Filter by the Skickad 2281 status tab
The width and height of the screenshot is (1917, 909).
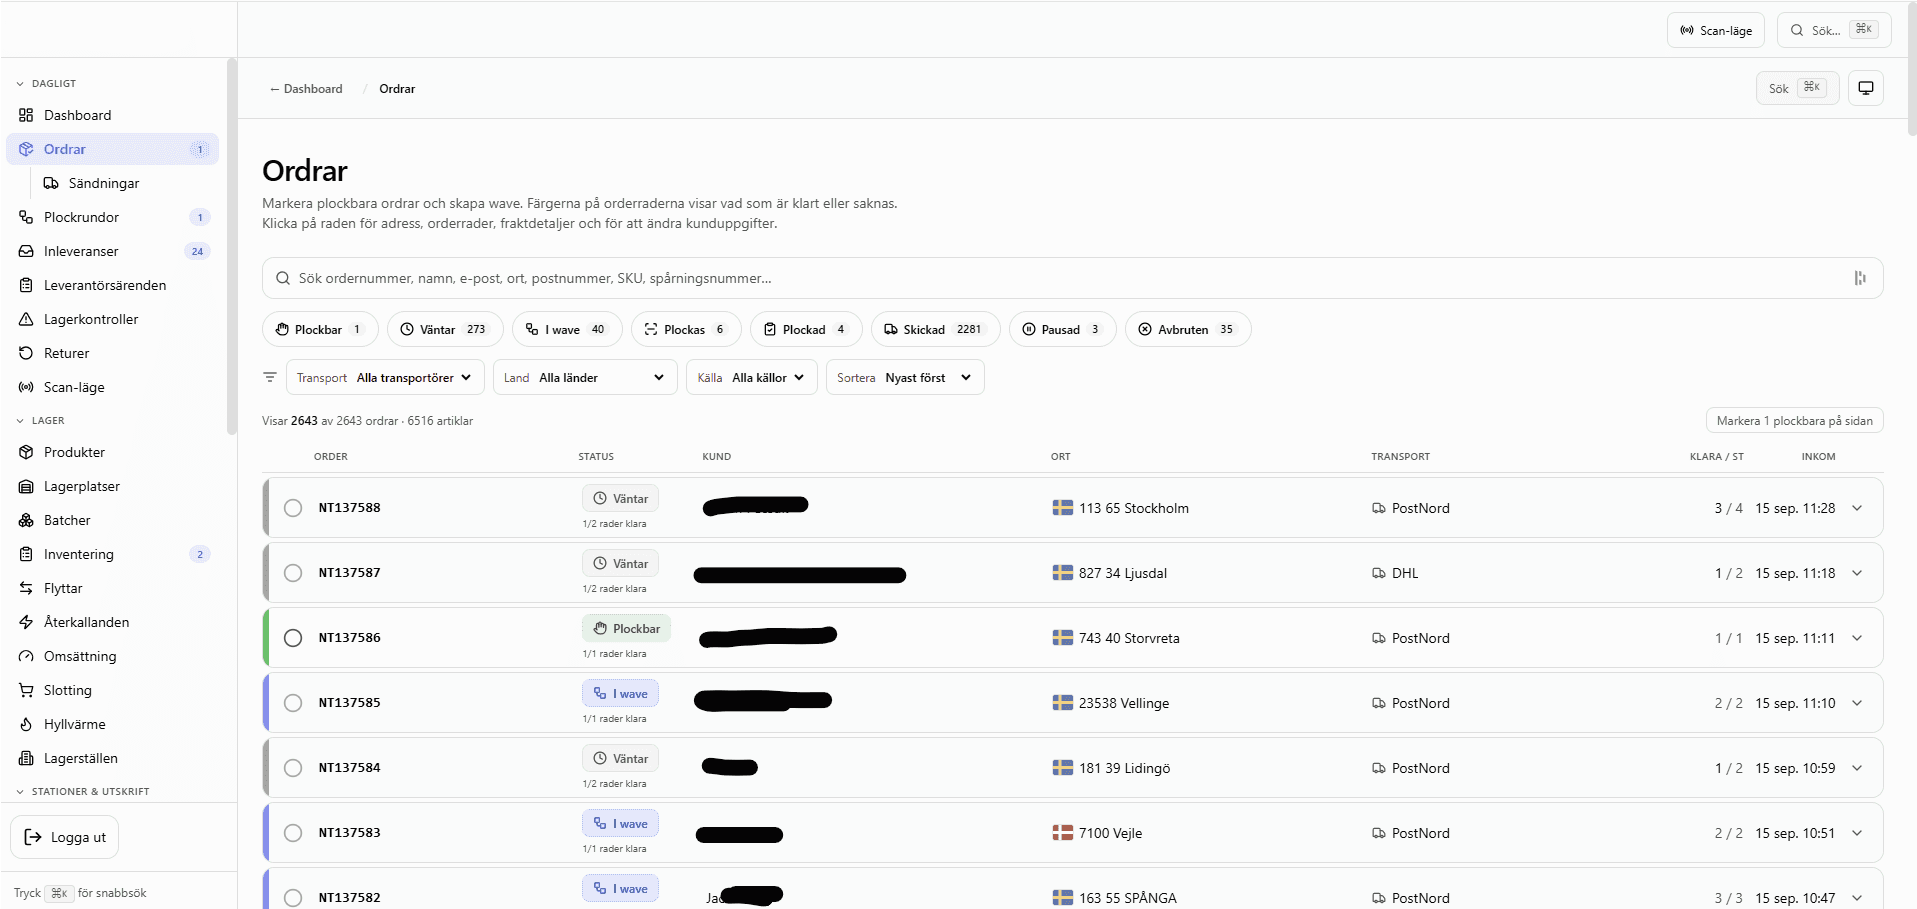click(935, 329)
